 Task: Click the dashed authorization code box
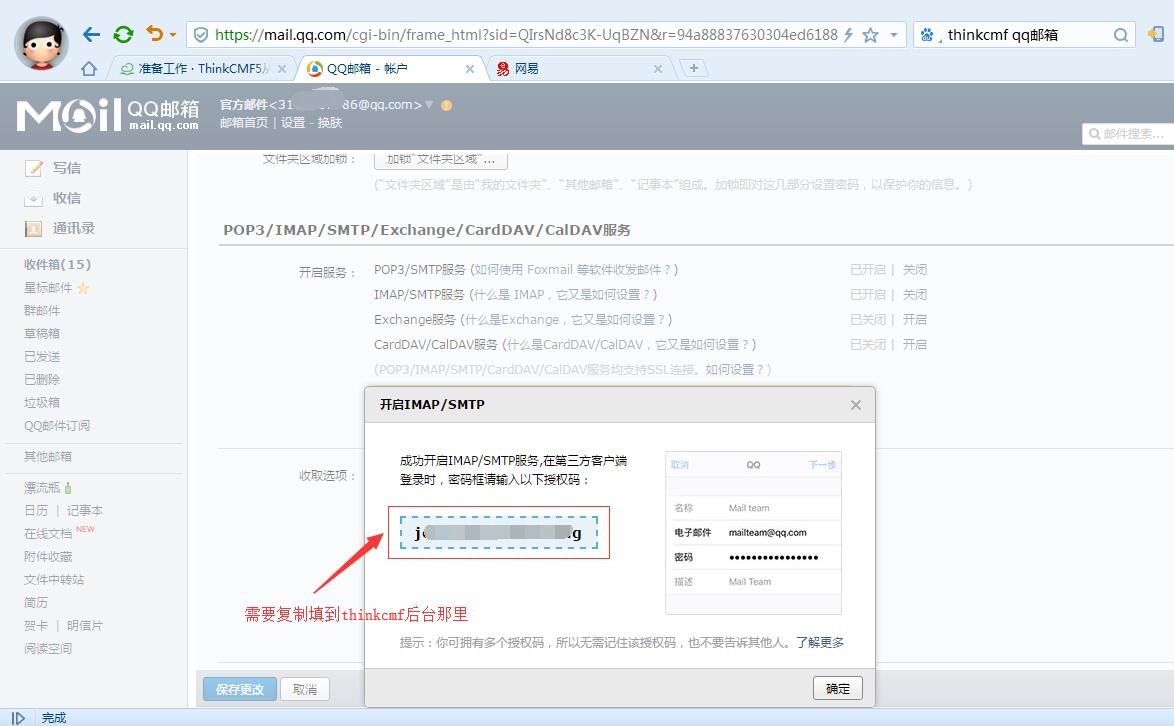(499, 533)
